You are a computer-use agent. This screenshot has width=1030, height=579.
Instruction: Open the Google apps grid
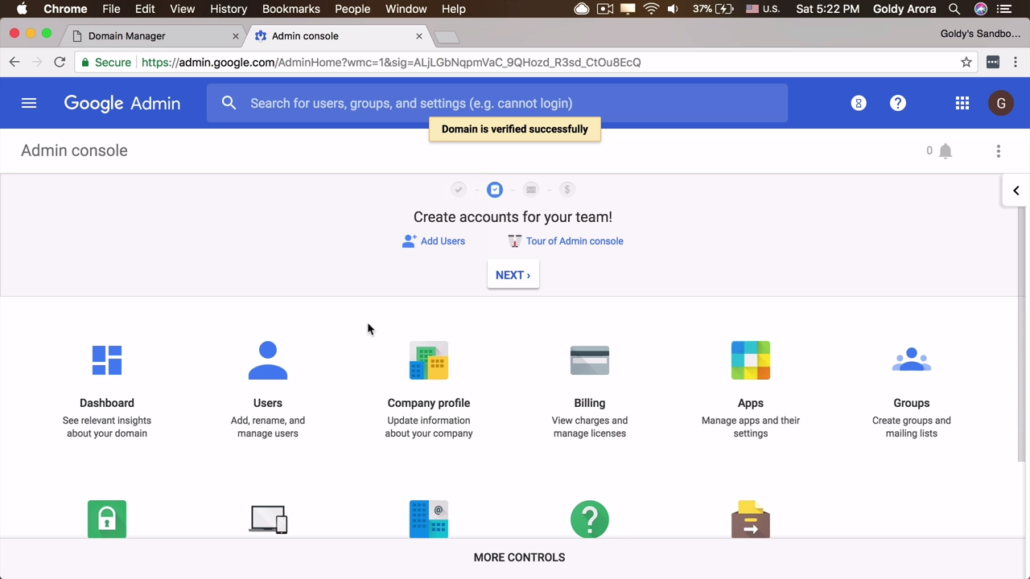pos(962,103)
